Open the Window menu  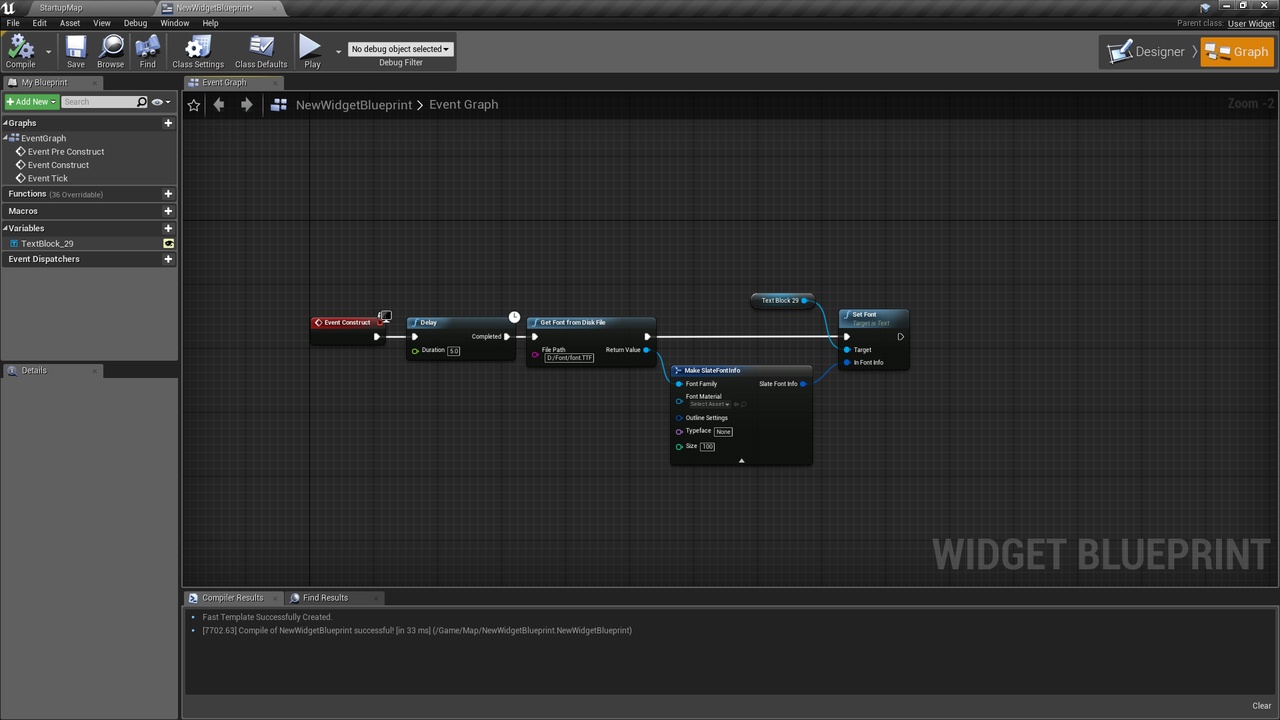pos(175,23)
